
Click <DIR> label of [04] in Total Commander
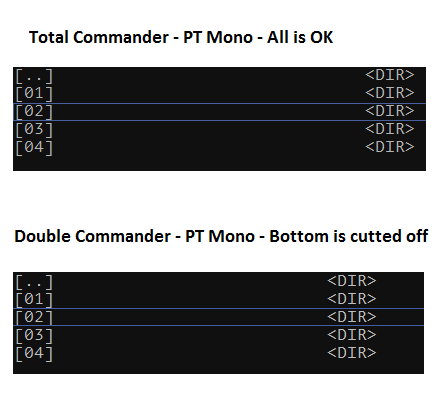(389, 147)
